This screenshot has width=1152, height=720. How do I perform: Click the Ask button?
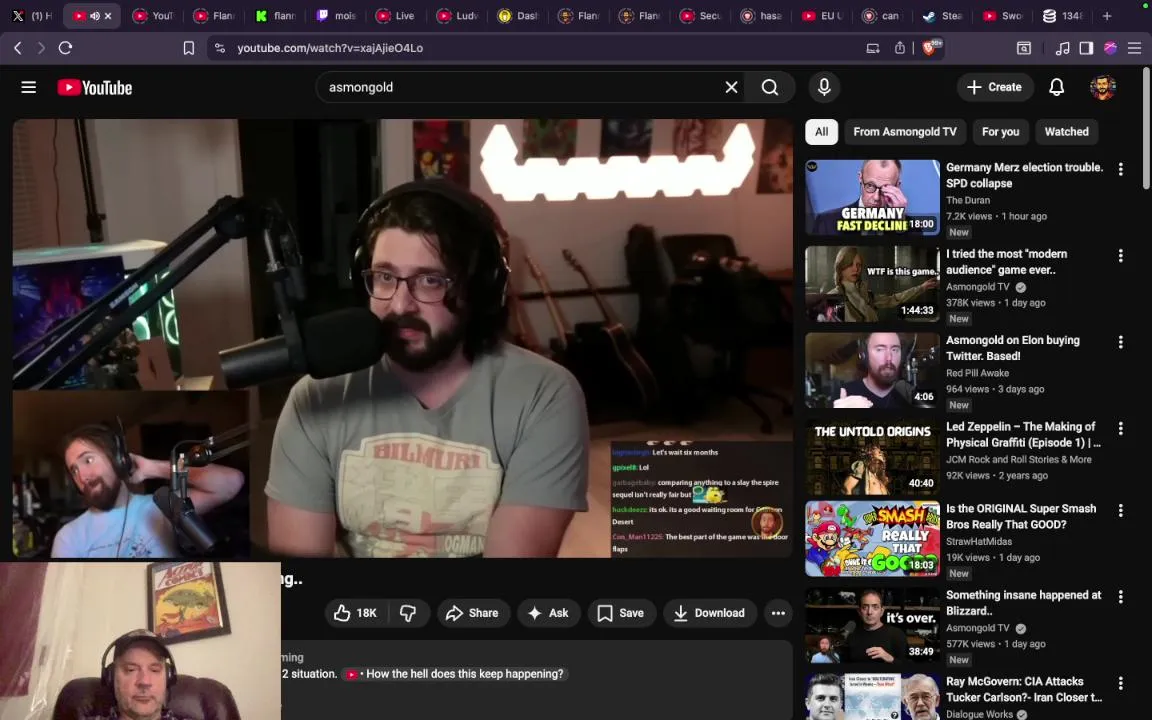pyautogui.click(x=549, y=613)
